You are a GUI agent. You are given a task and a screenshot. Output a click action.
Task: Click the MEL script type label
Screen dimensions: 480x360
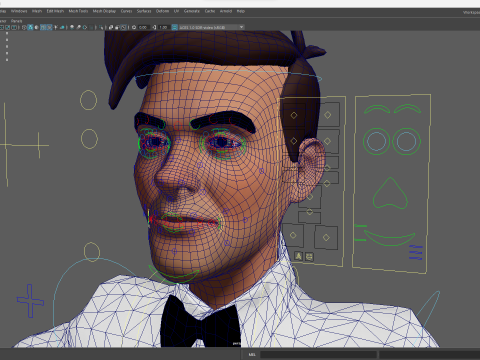252,354
